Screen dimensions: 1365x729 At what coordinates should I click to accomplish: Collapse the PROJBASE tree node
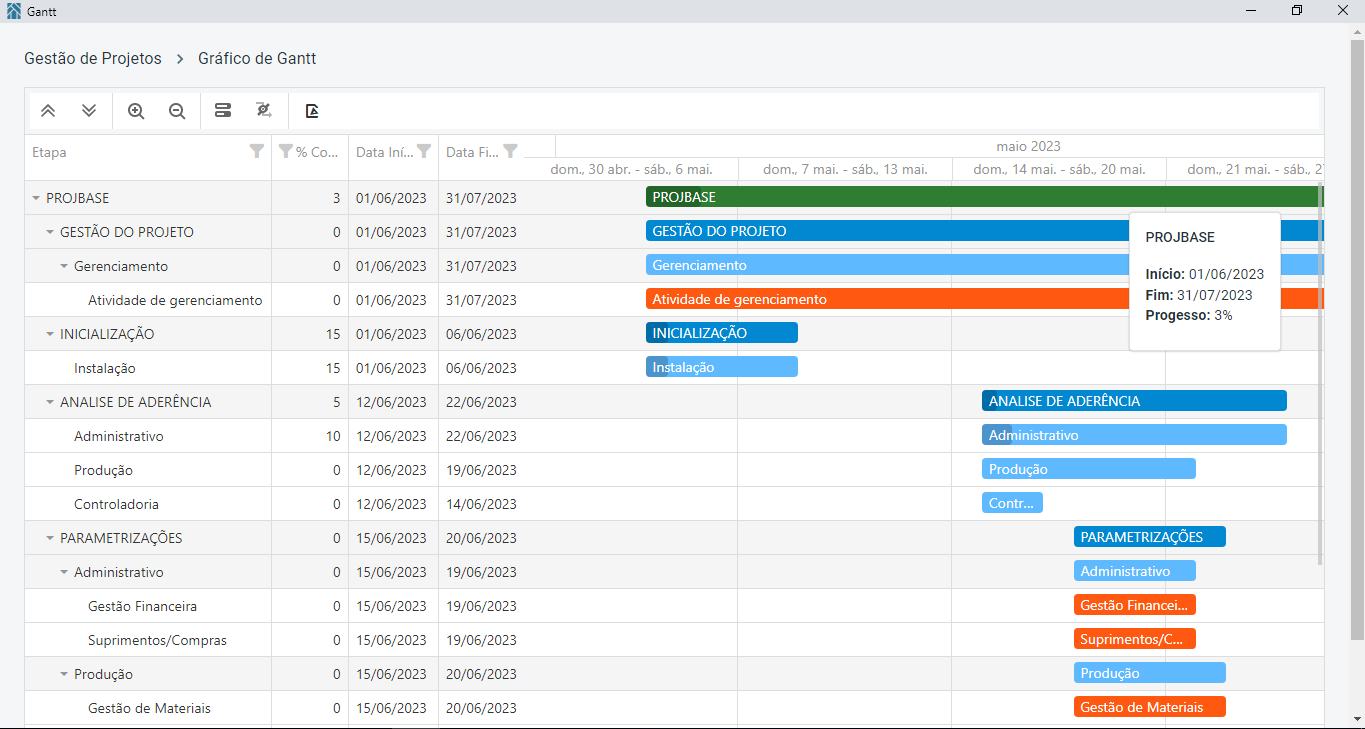(36, 198)
